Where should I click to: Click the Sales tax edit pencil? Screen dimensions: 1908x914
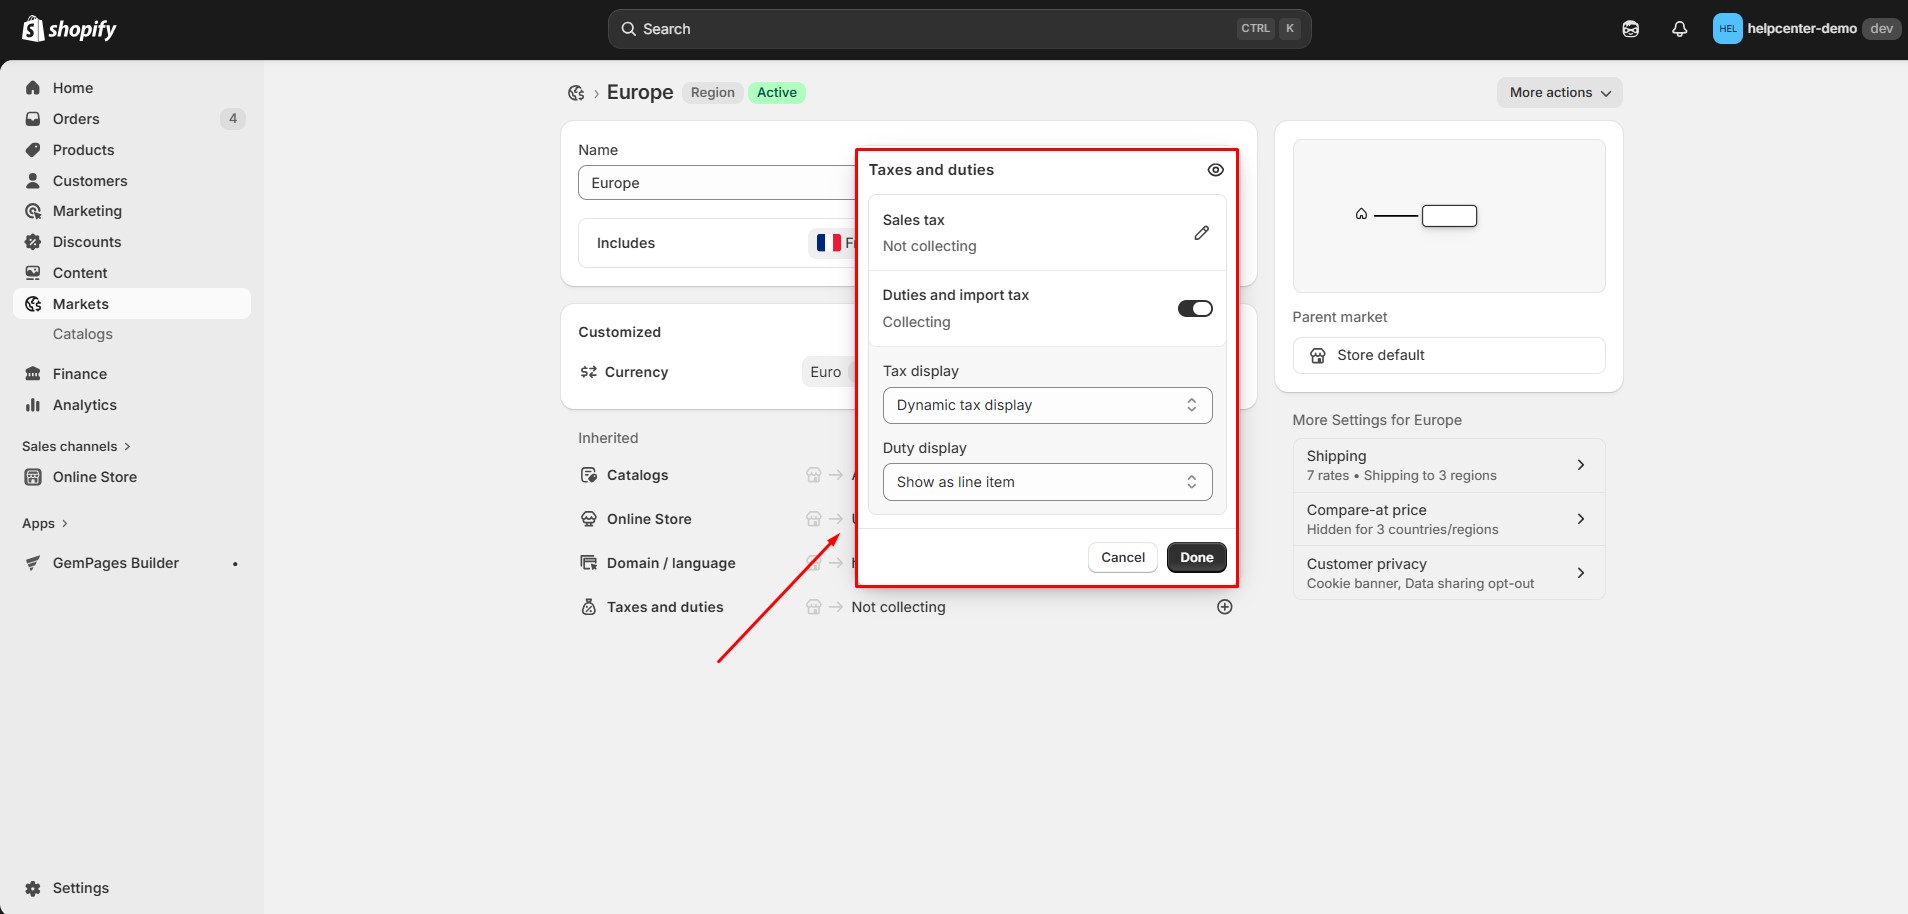1201,233
